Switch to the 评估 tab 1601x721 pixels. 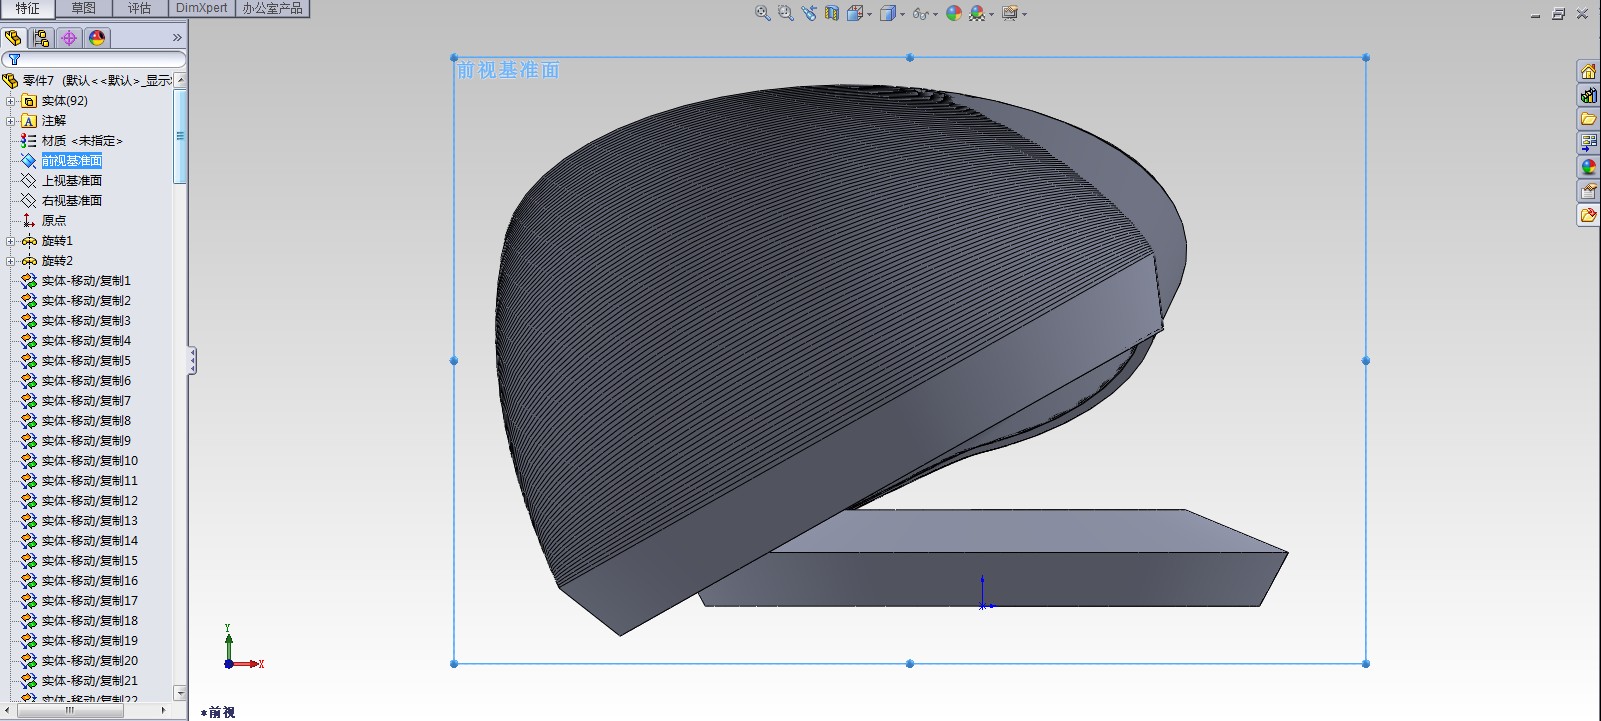coord(139,8)
